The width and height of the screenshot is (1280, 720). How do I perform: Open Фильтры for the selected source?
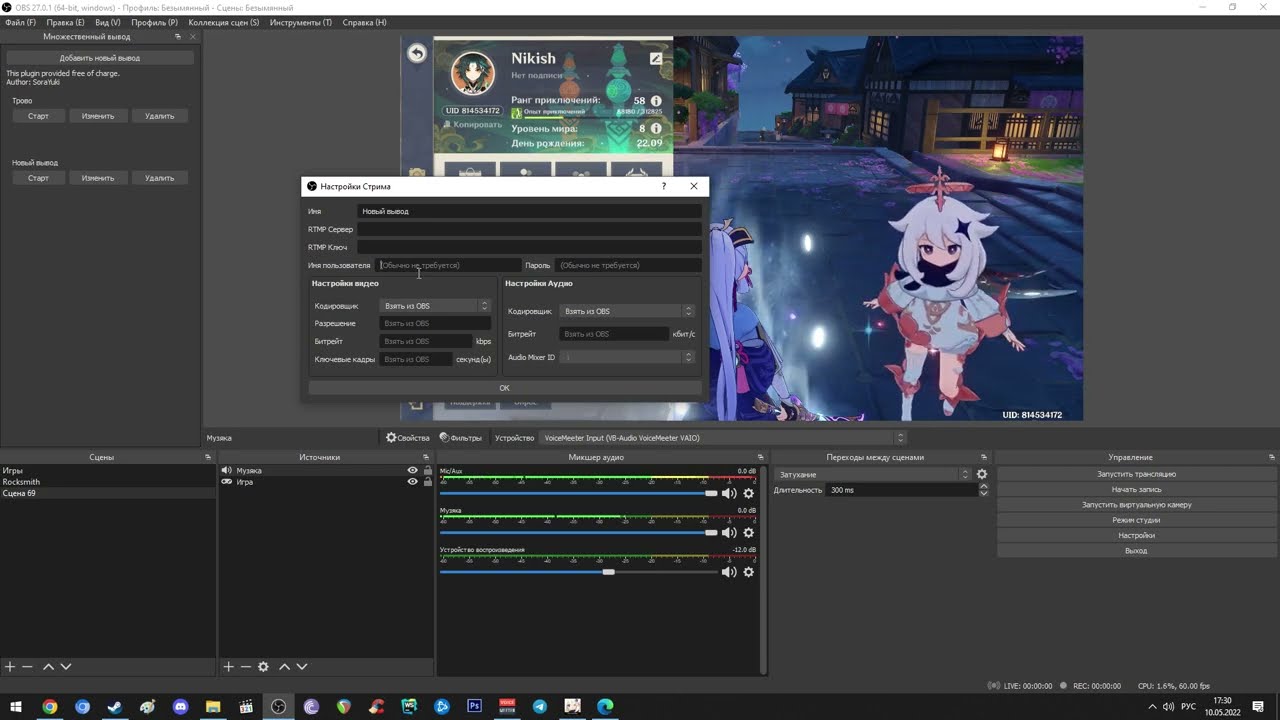461,438
